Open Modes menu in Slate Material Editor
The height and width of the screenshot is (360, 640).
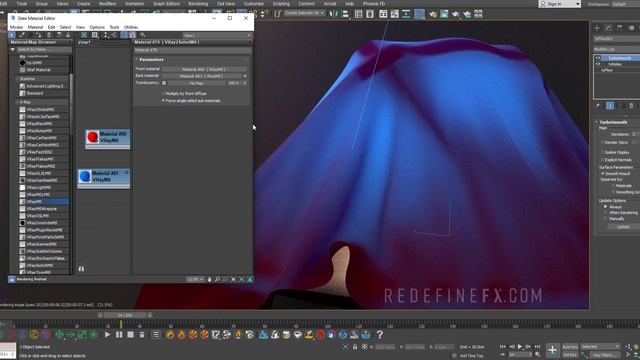pyautogui.click(x=16, y=27)
